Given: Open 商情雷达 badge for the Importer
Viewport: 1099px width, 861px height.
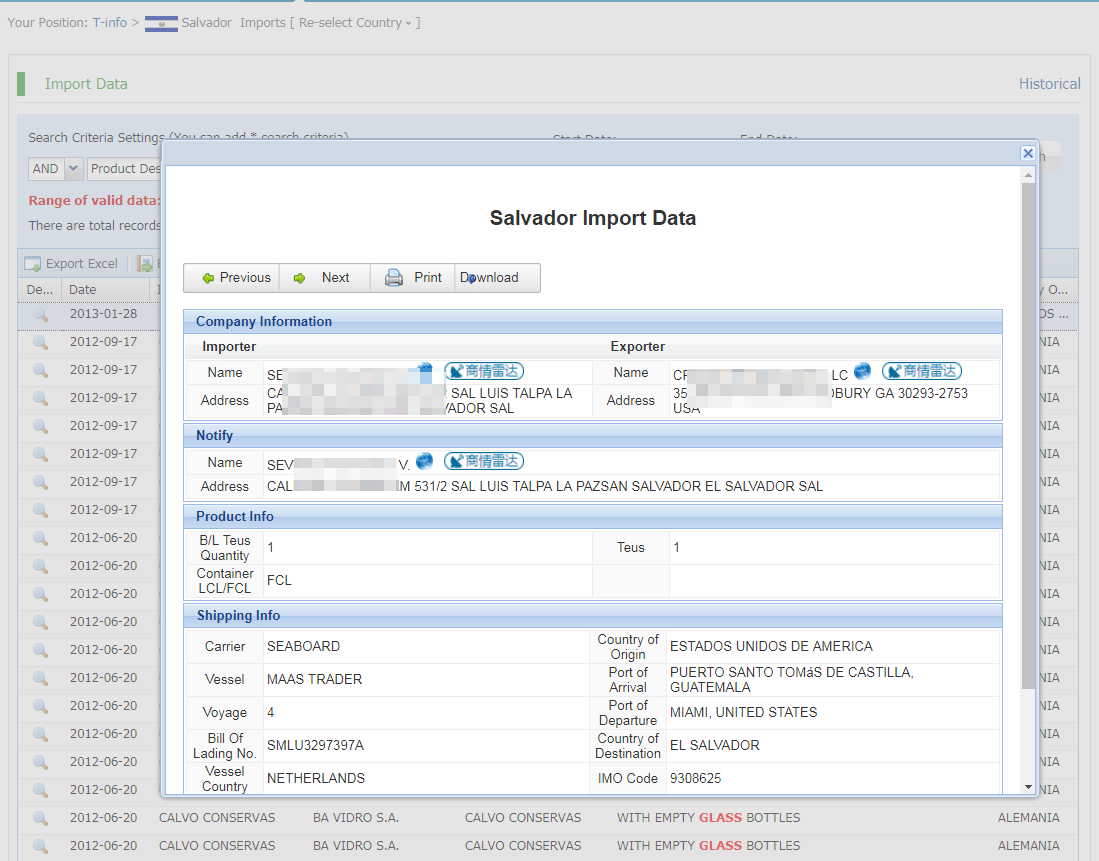Looking at the screenshot, I should click(484, 371).
